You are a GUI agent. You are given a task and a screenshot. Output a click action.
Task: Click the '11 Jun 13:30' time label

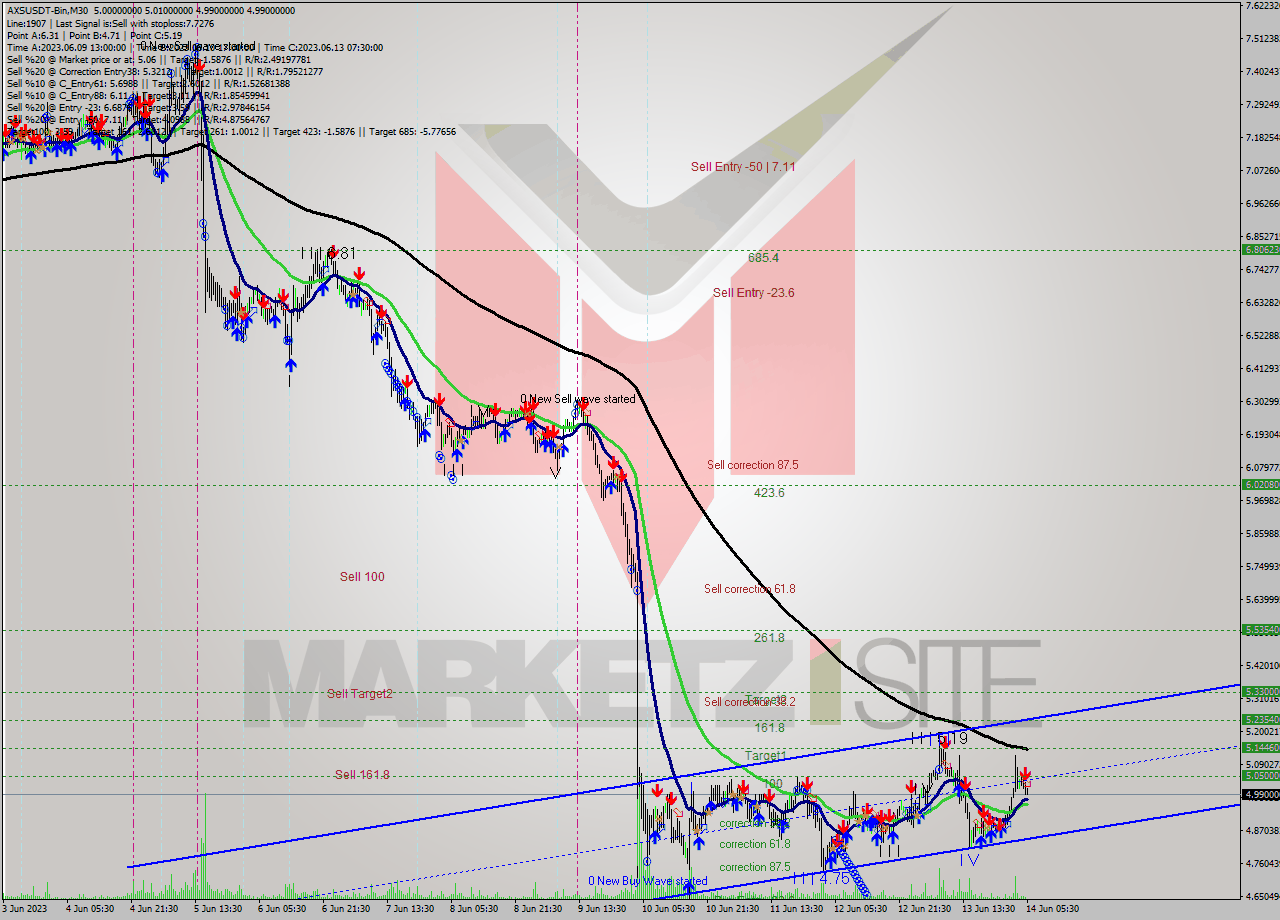coord(796,909)
